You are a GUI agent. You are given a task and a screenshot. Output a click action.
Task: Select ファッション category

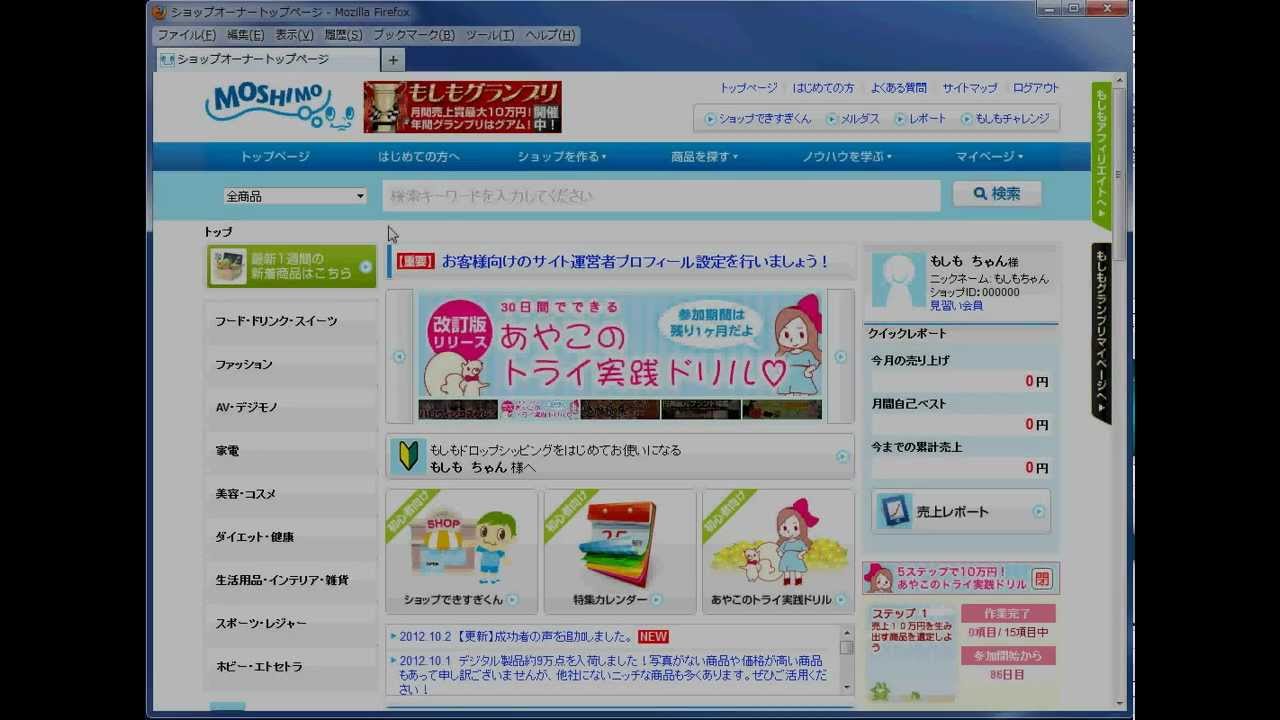click(291, 364)
